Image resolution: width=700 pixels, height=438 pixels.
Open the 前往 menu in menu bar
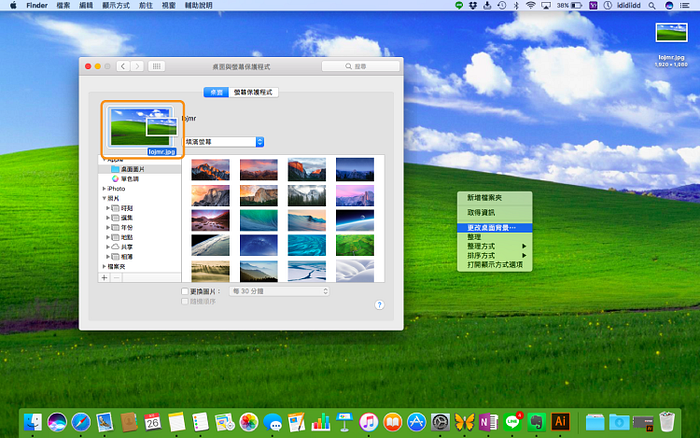[x=146, y=5]
